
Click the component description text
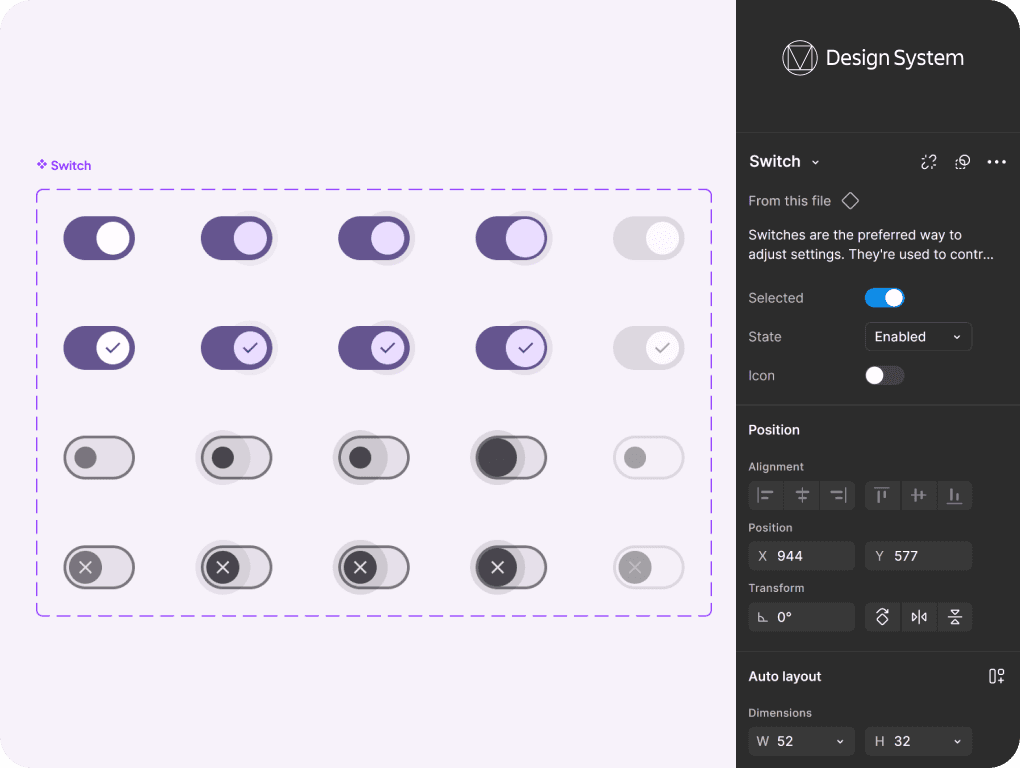[871, 245]
